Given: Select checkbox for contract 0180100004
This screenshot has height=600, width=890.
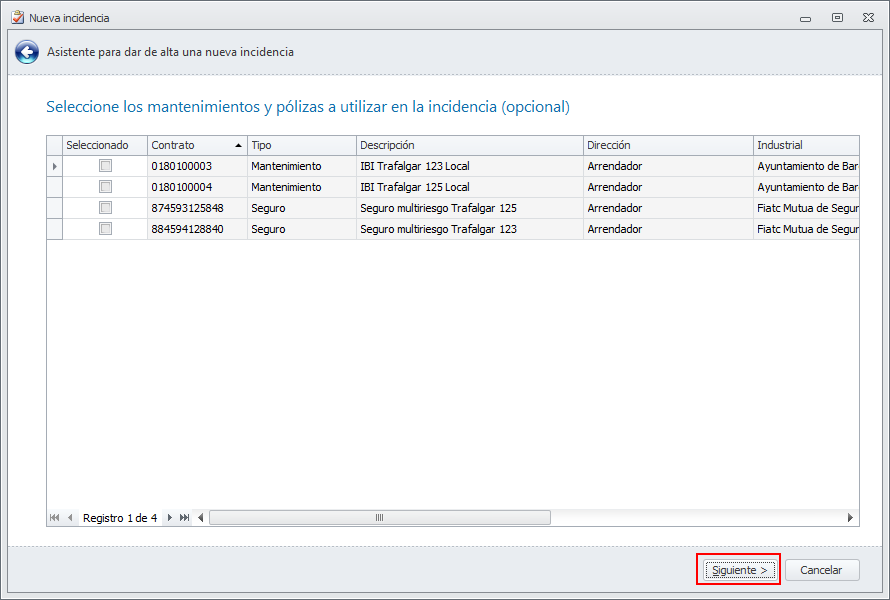Looking at the screenshot, I should (x=105, y=187).
